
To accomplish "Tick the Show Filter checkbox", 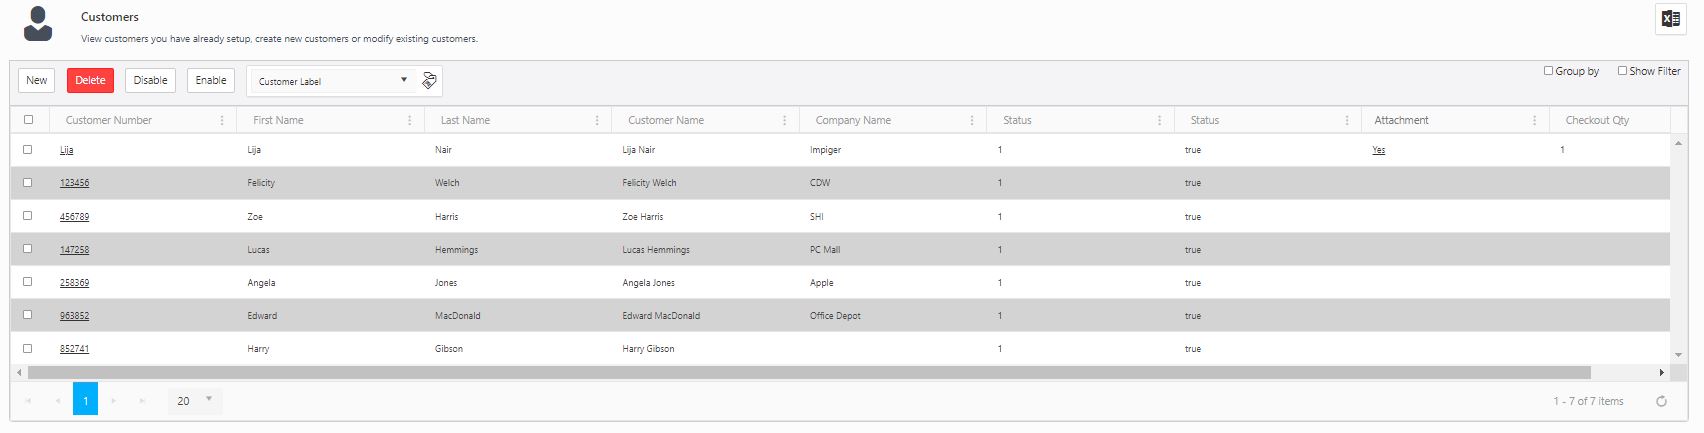I will tap(1622, 71).
